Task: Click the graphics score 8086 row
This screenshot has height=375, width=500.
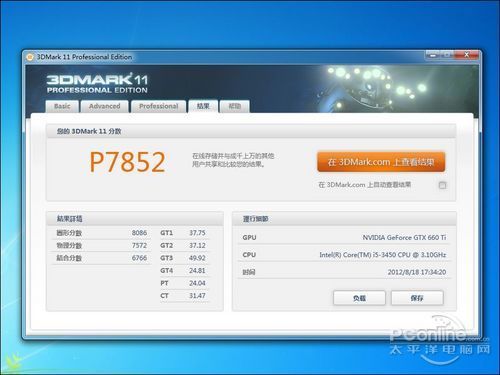Action: pyautogui.click(x=102, y=233)
